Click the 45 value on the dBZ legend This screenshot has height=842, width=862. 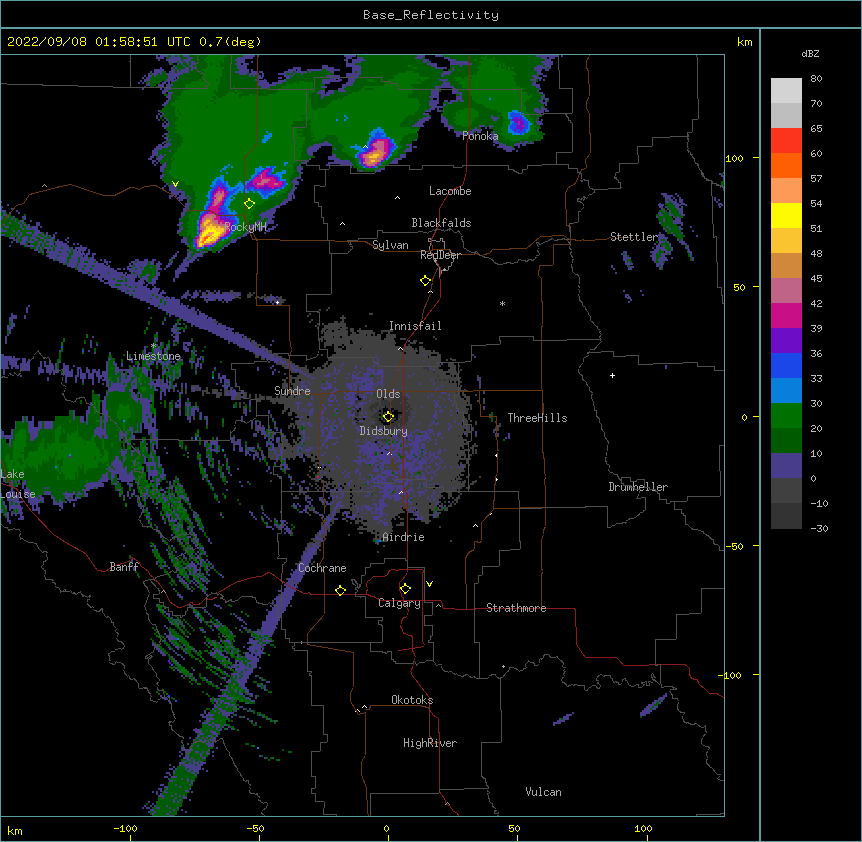click(816, 279)
